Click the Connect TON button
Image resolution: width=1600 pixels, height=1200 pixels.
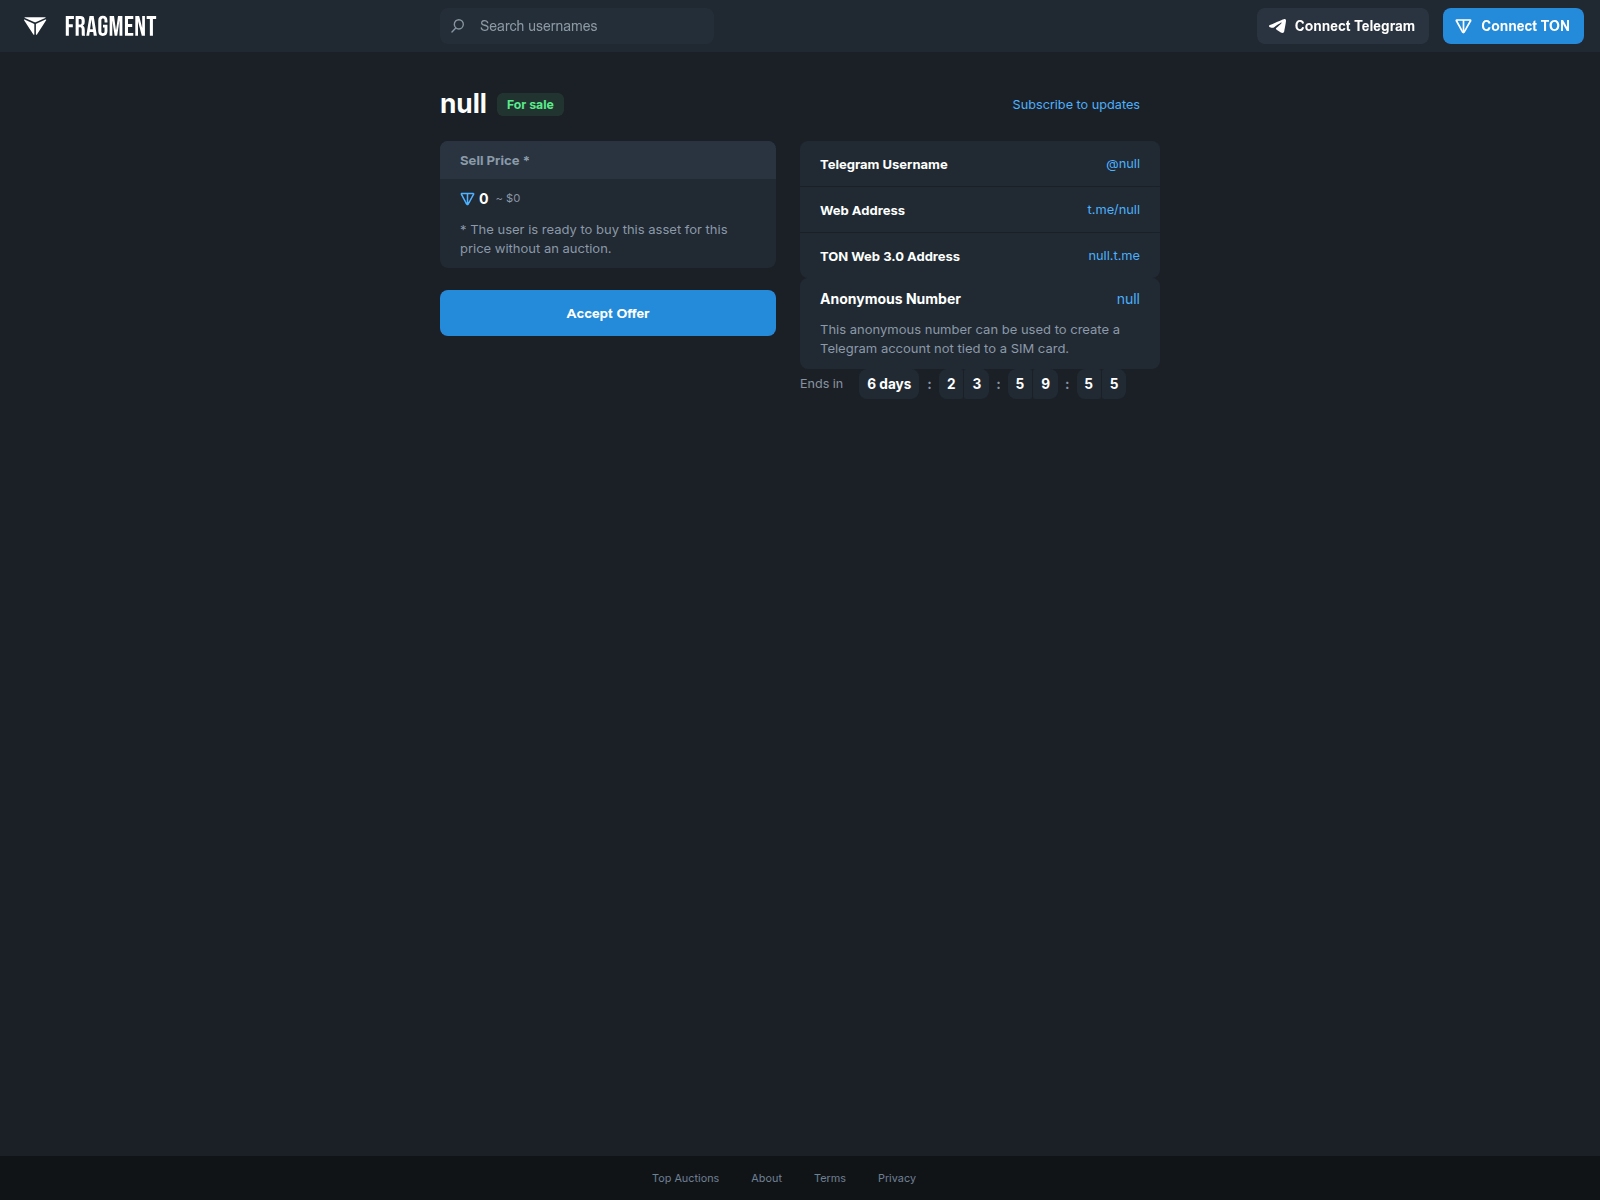(x=1513, y=26)
